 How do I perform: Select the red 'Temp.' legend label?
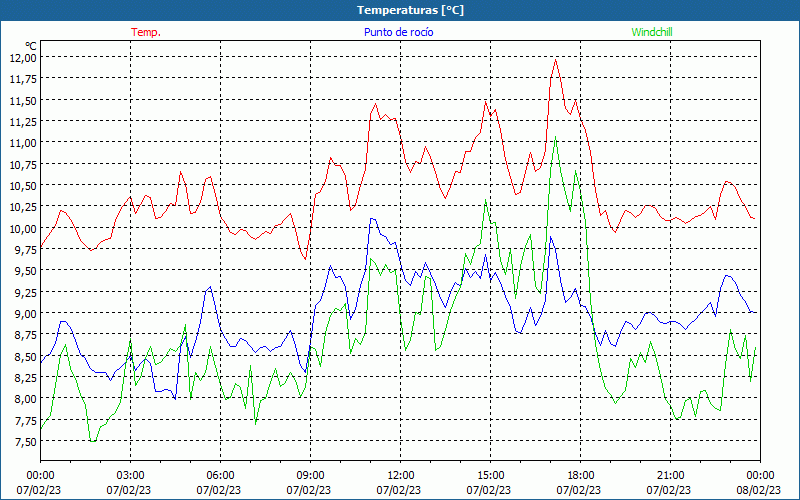(x=146, y=32)
